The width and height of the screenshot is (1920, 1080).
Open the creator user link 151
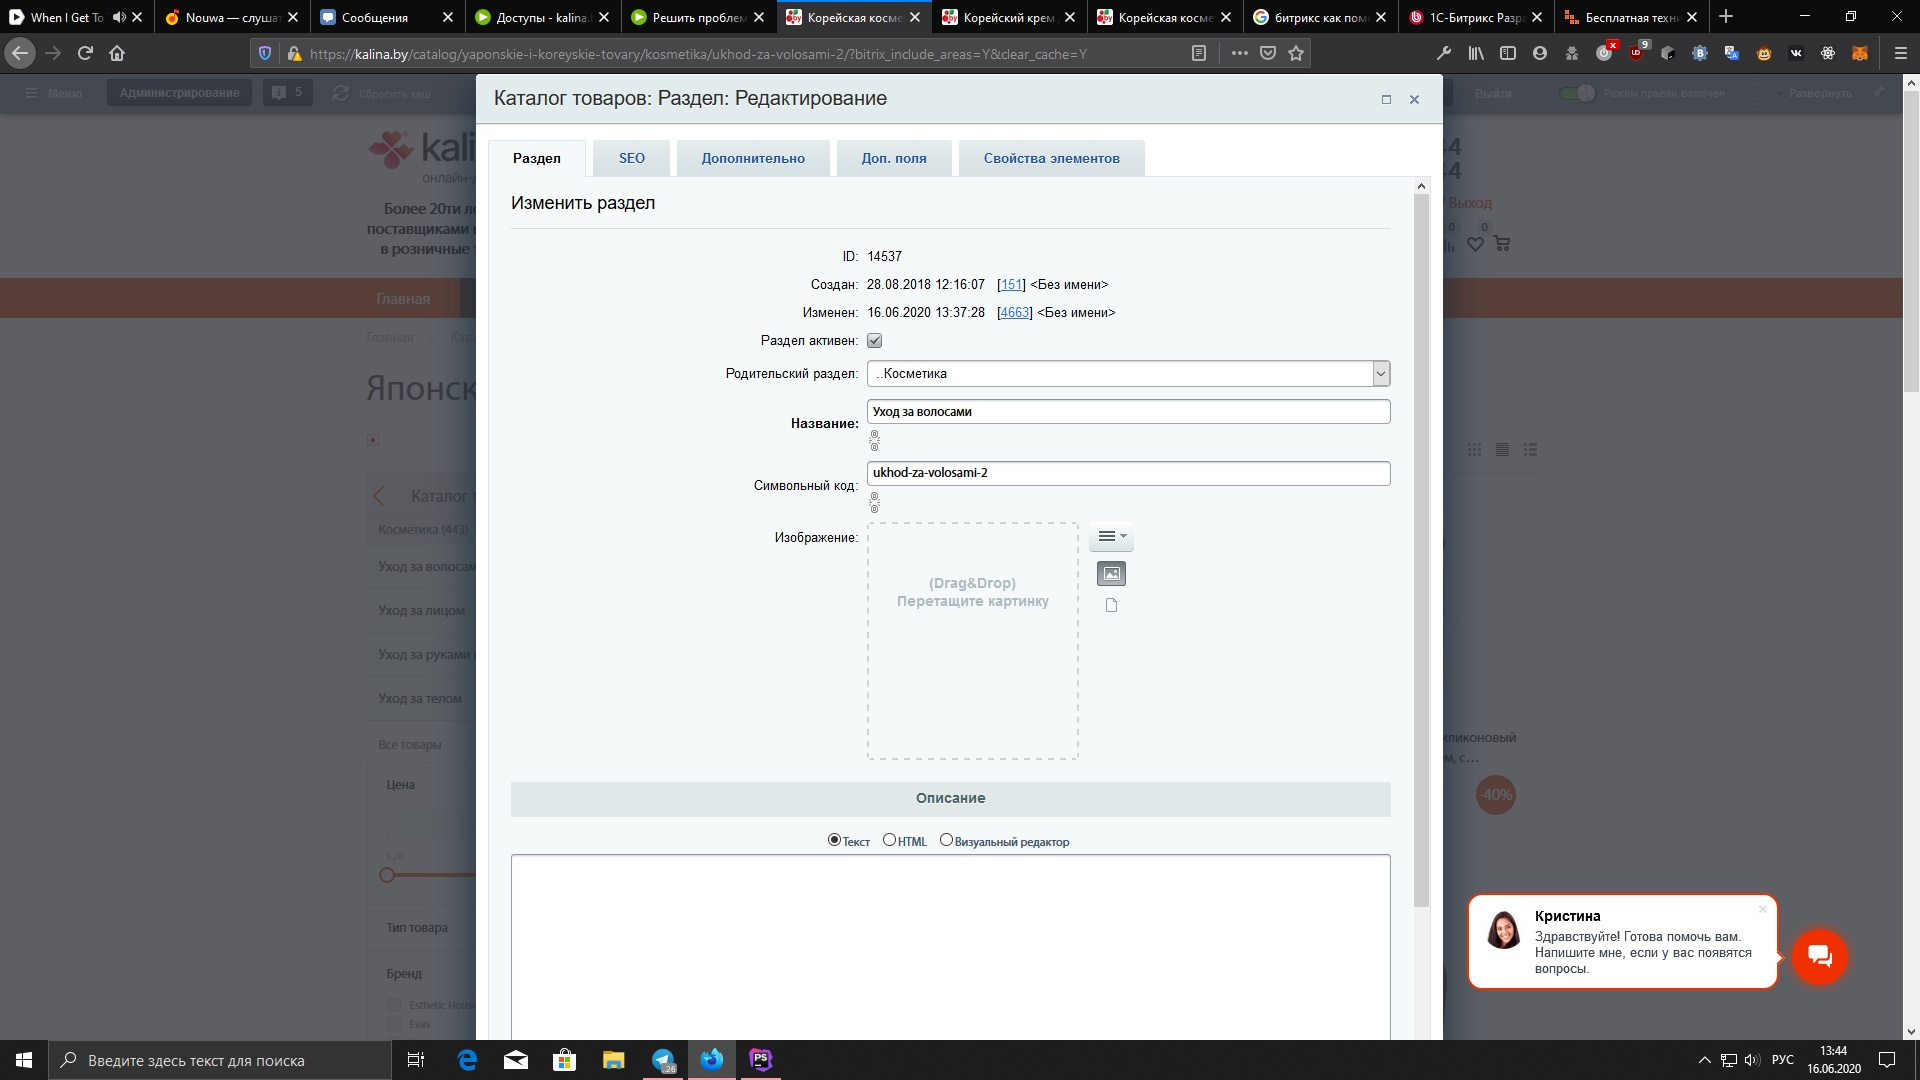1011,285
